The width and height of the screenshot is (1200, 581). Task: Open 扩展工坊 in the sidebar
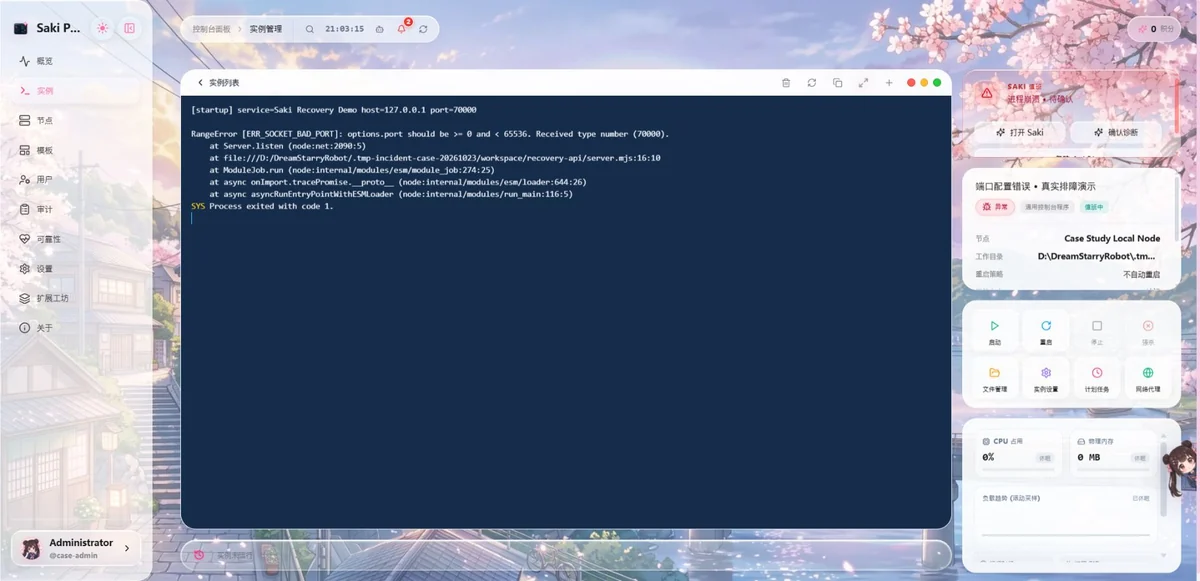[x=76, y=298]
